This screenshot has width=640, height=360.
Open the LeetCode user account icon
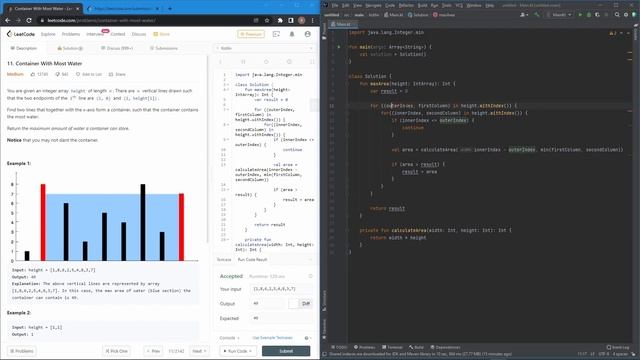[308, 34]
